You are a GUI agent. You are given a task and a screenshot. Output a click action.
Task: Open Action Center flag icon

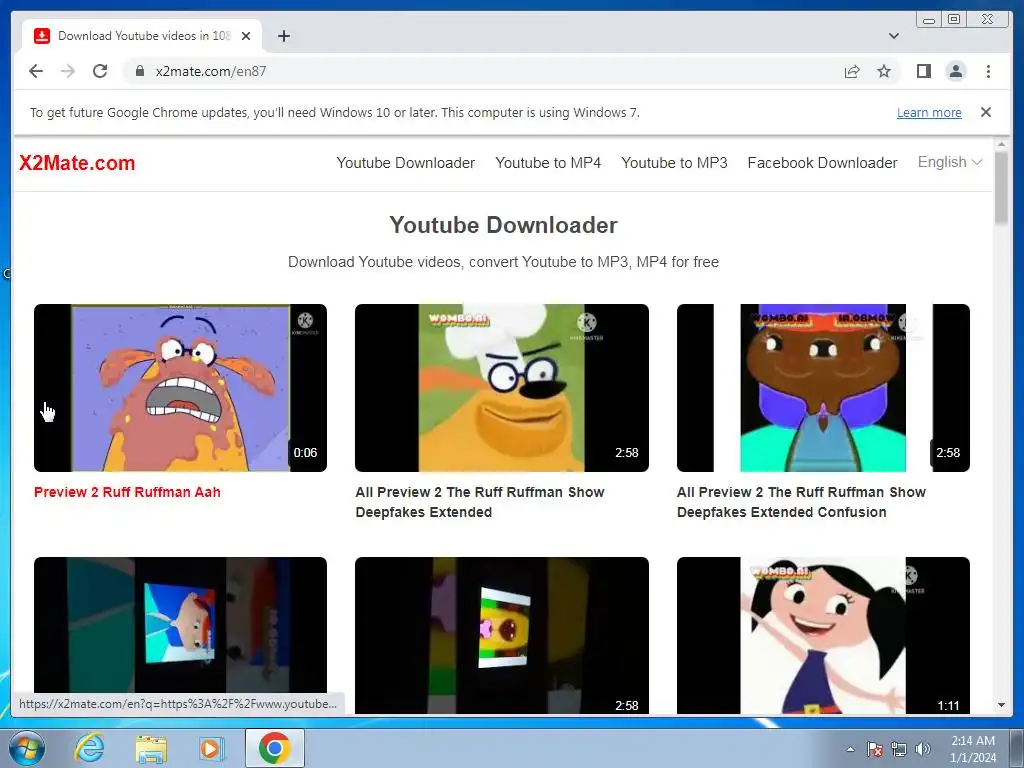[x=875, y=749]
